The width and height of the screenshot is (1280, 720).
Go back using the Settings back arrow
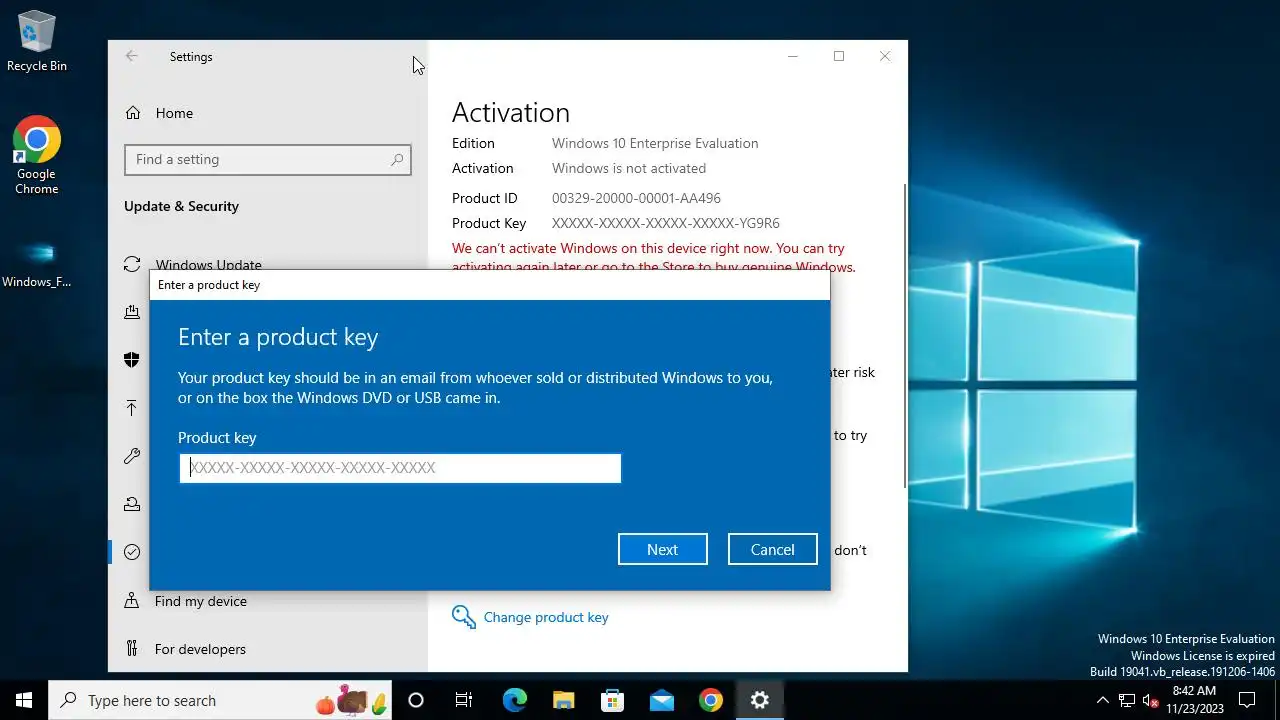pos(131,57)
